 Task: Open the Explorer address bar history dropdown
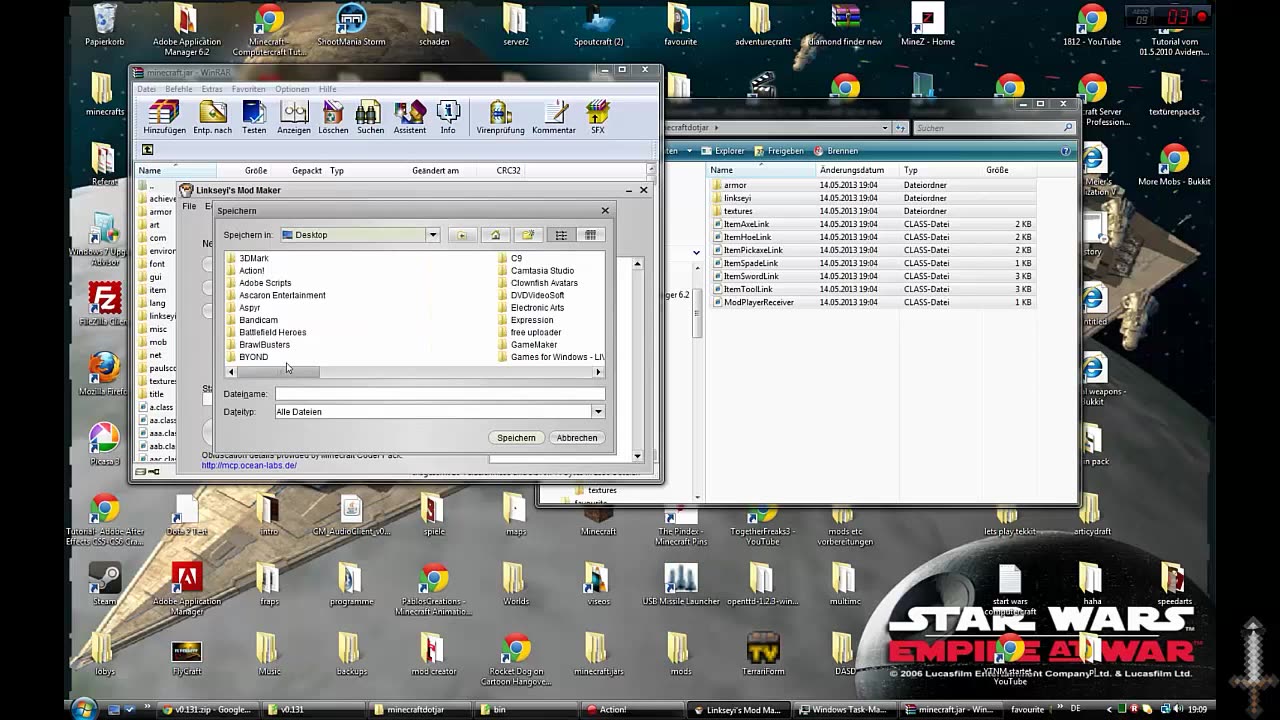click(885, 128)
